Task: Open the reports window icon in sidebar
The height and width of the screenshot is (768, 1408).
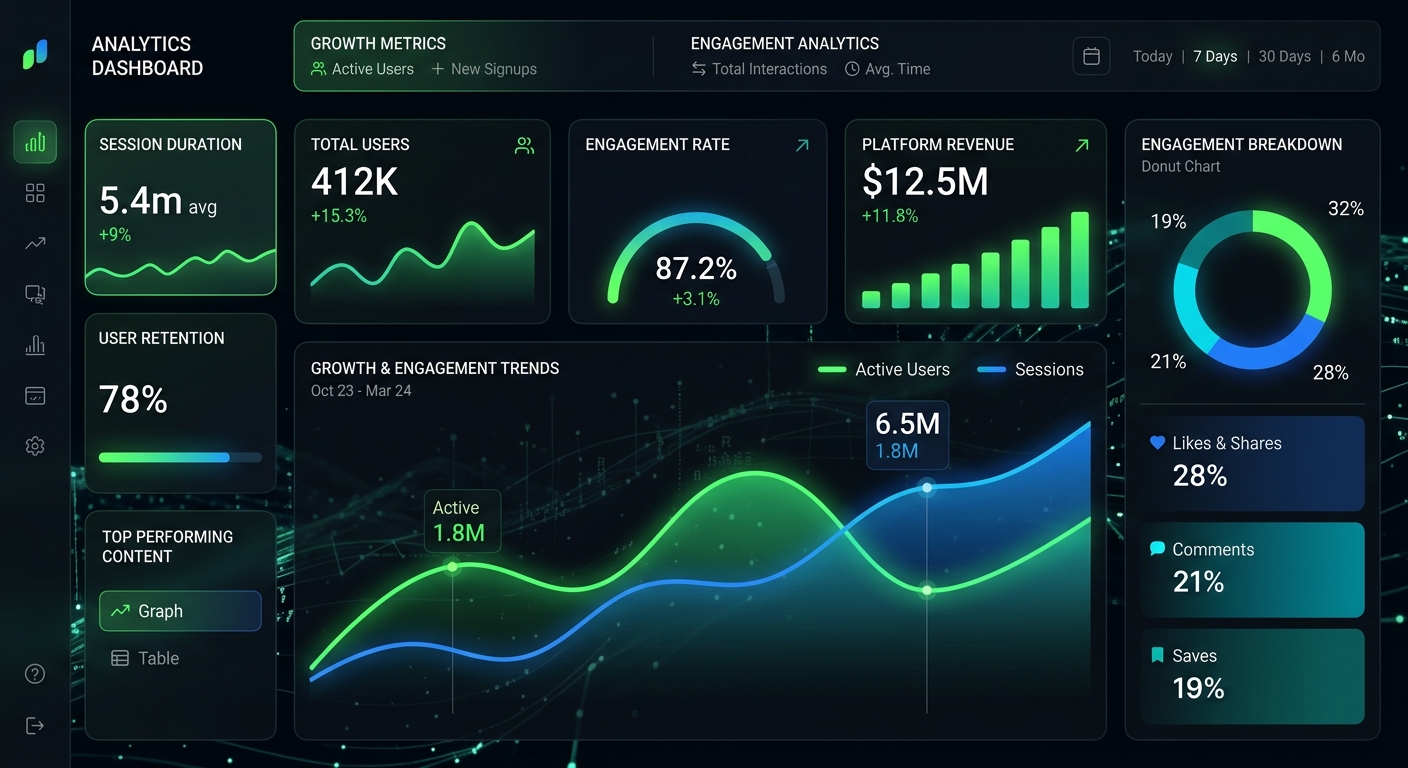Action: click(34, 395)
